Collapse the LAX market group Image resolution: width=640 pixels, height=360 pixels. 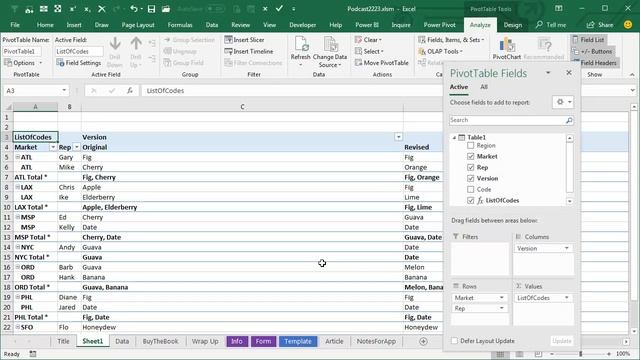pyautogui.click(x=18, y=187)
